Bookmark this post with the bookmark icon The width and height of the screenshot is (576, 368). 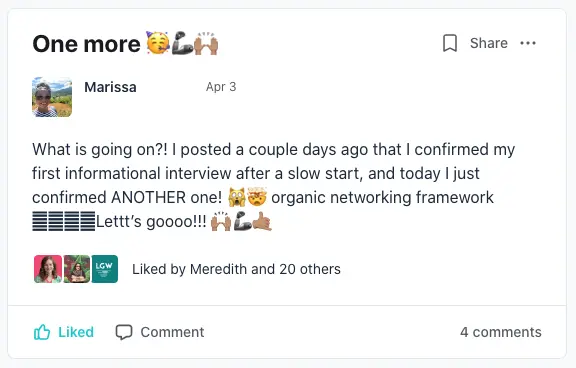pos(450,43)
